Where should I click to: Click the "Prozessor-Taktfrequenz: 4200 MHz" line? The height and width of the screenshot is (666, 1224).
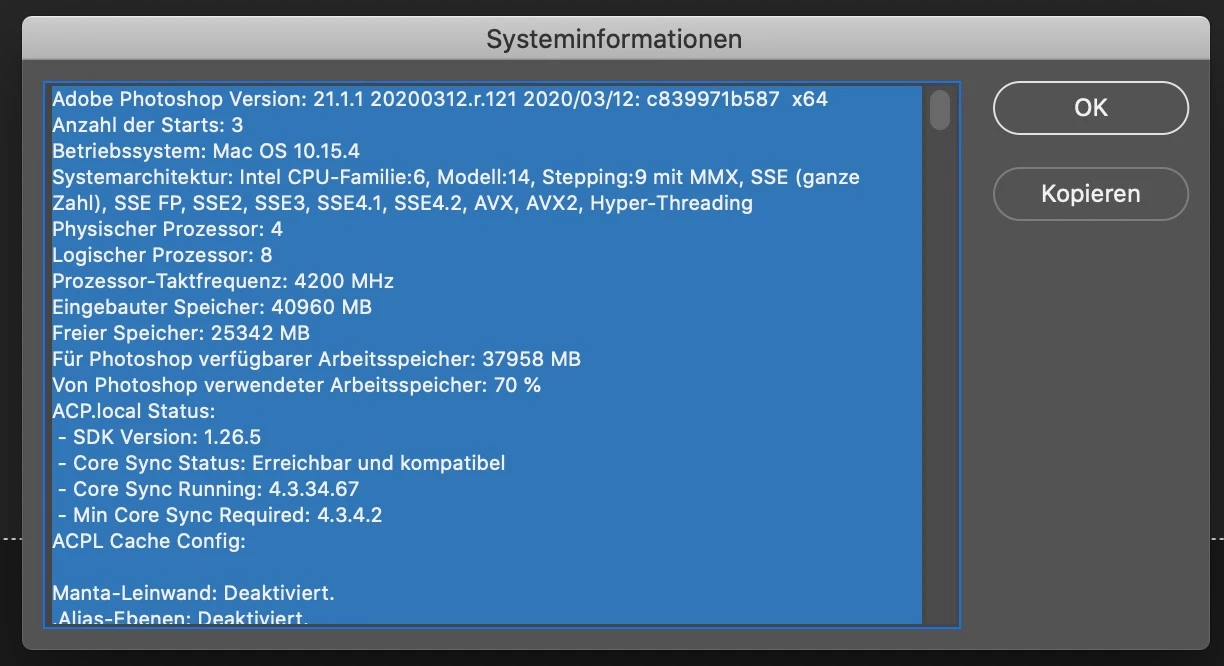[x=223, y=281]
